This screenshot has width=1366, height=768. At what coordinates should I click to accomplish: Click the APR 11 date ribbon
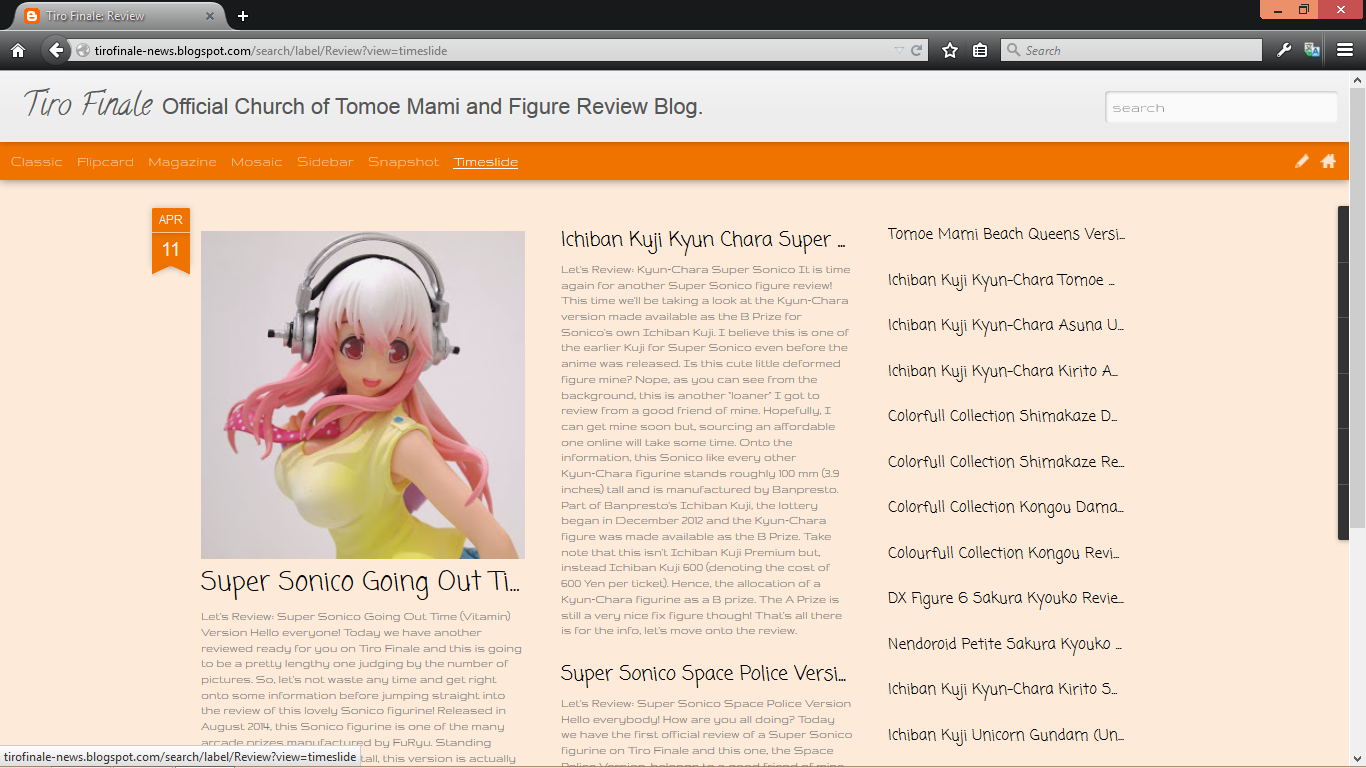pos(171,239)
